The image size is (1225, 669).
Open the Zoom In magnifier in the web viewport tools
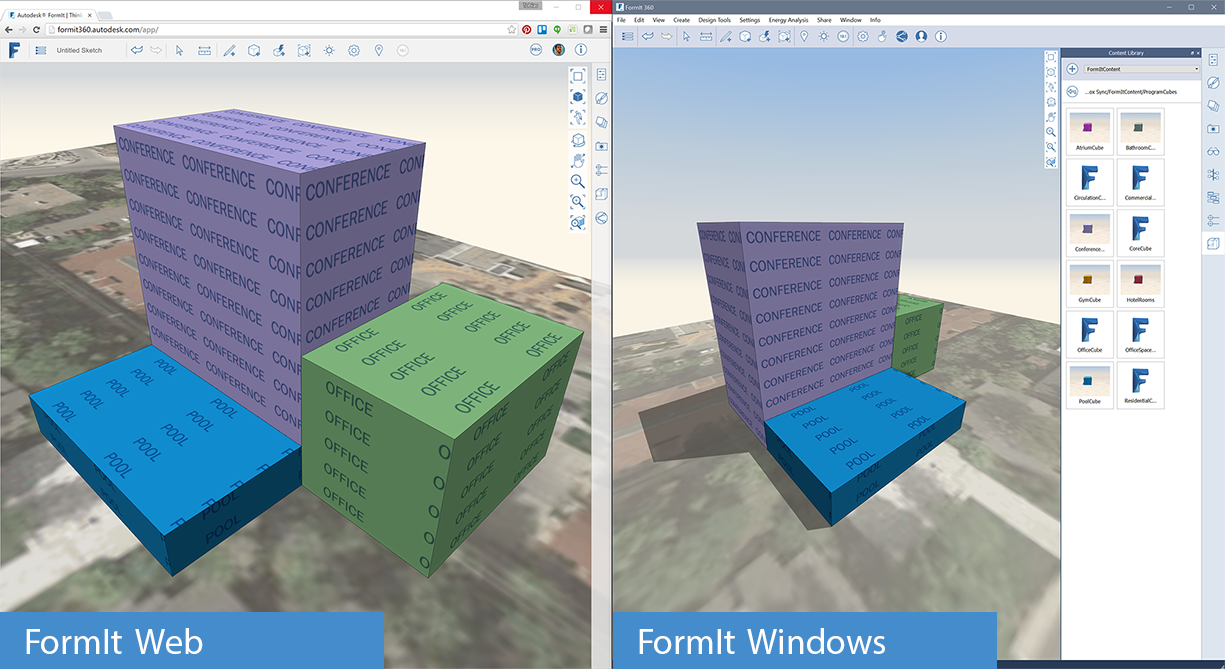[578, 182]
